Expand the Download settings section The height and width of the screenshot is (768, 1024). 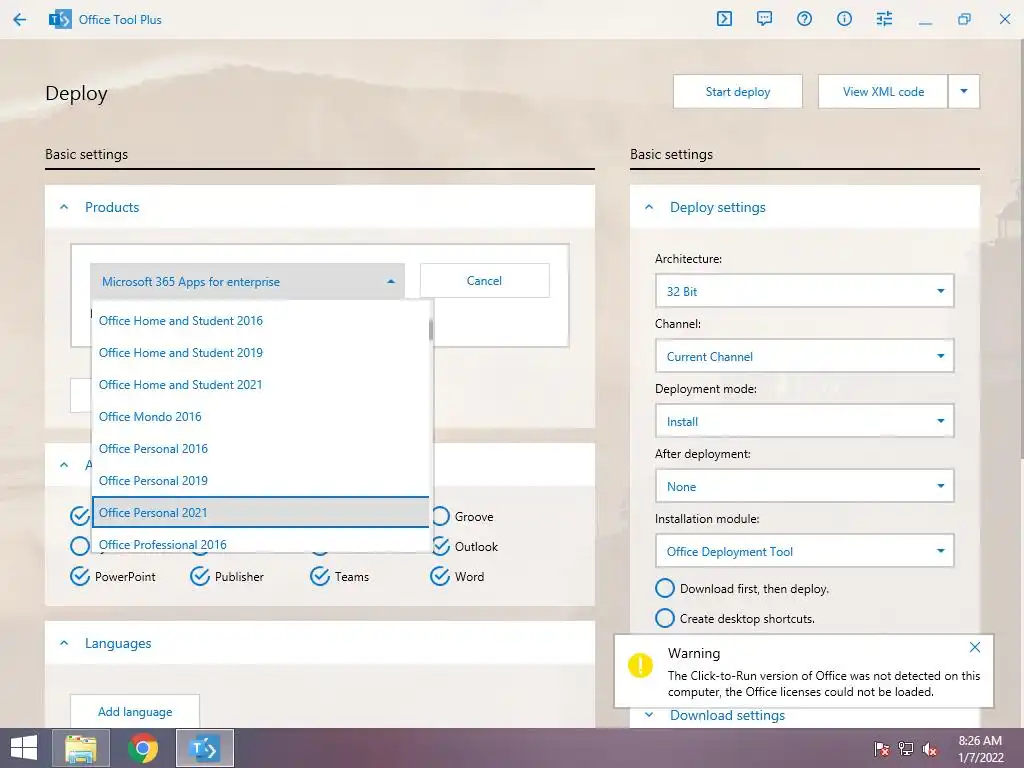pyautogui.click(x=649, y=715)
